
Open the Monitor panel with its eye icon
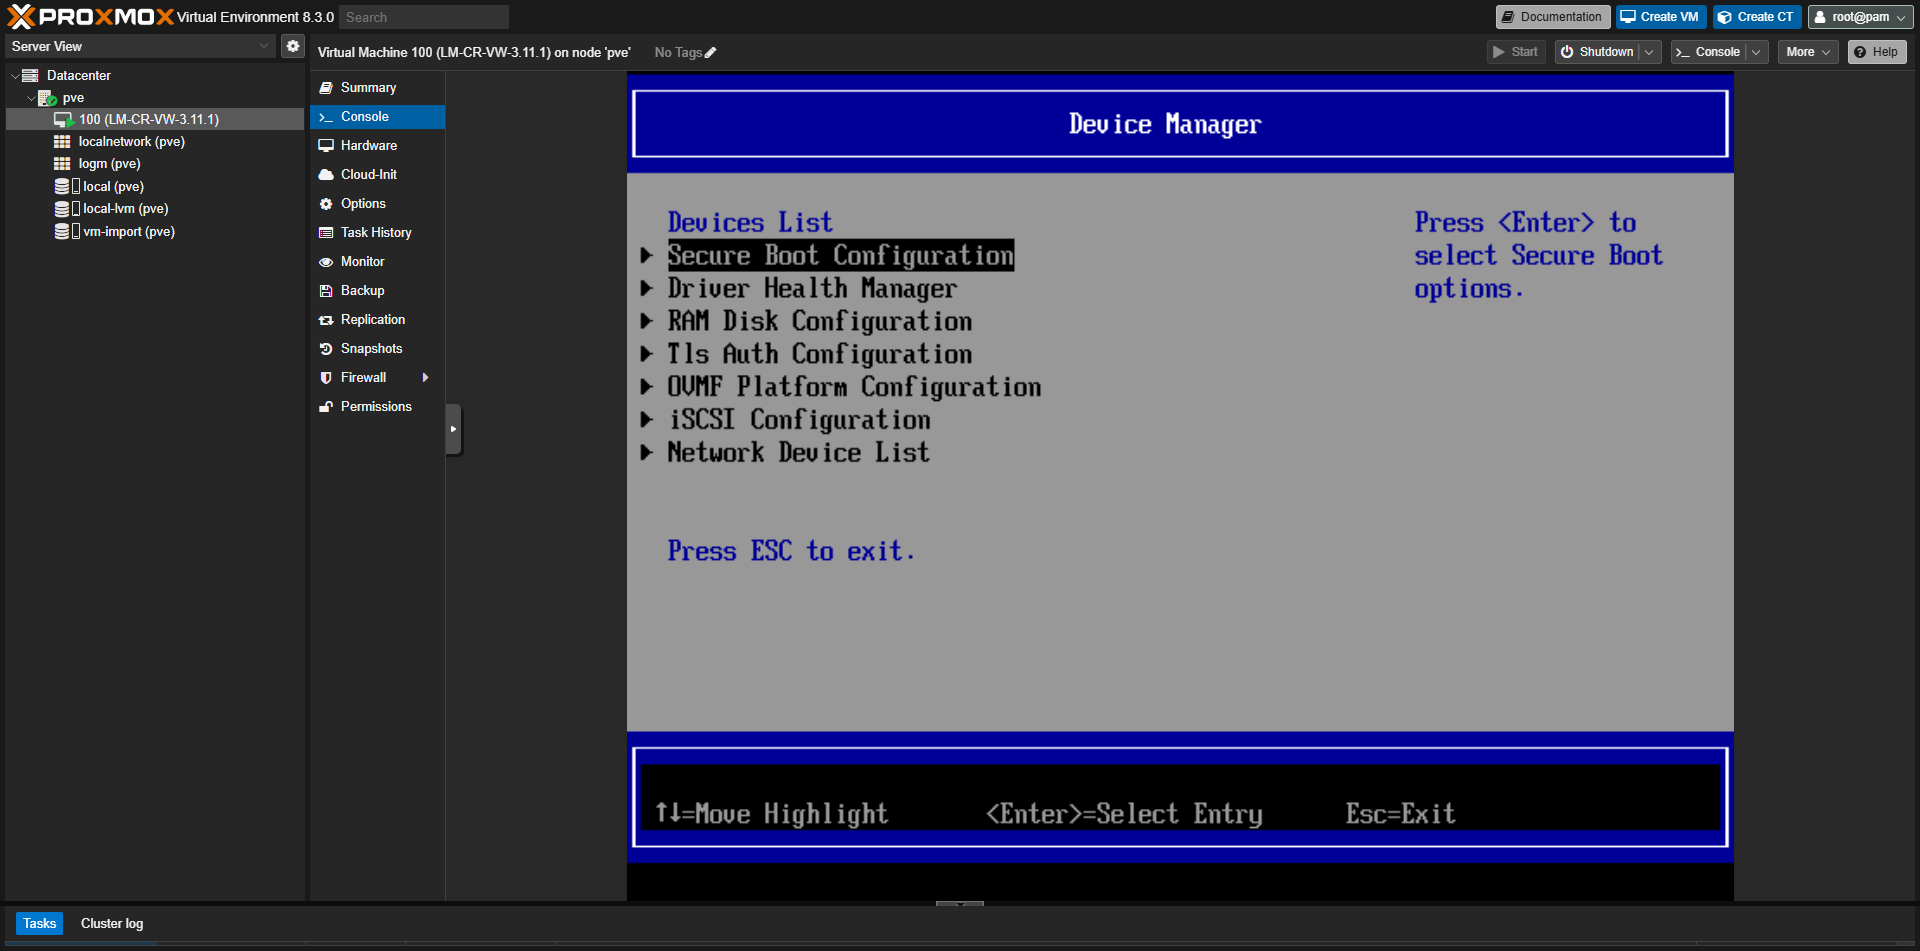click(x=326, y=261)
